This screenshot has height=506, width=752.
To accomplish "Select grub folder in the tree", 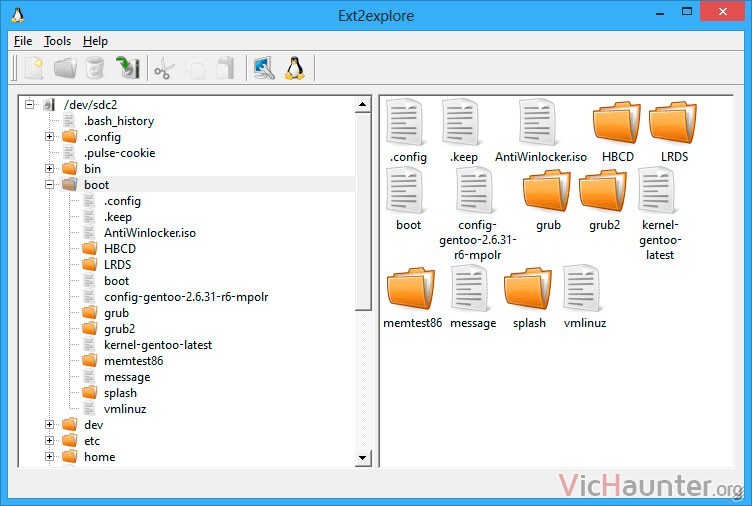I will (116, 313).
